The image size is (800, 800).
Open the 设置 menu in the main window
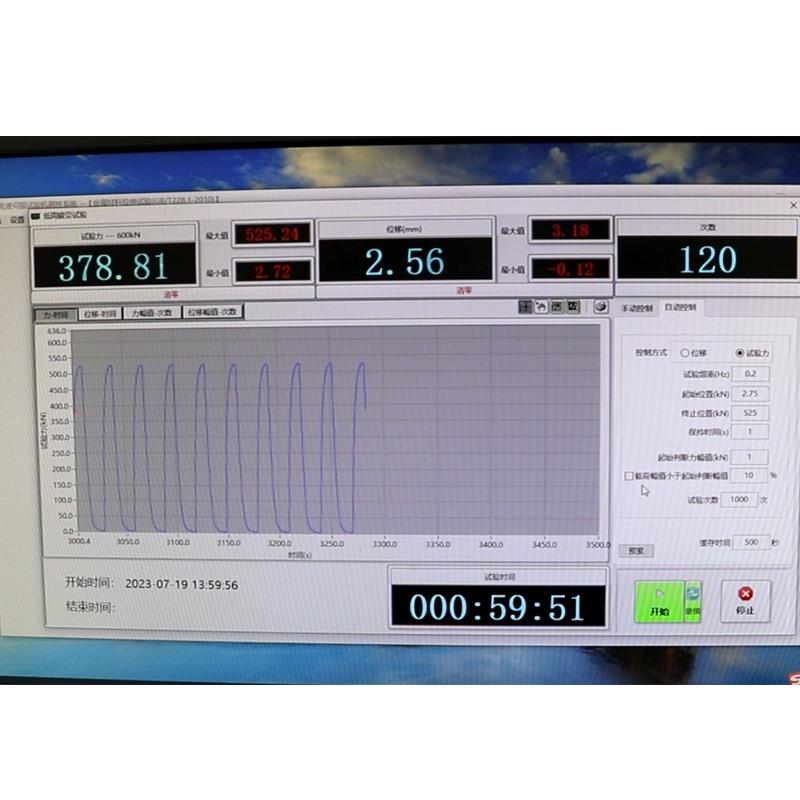coord(17,220)
